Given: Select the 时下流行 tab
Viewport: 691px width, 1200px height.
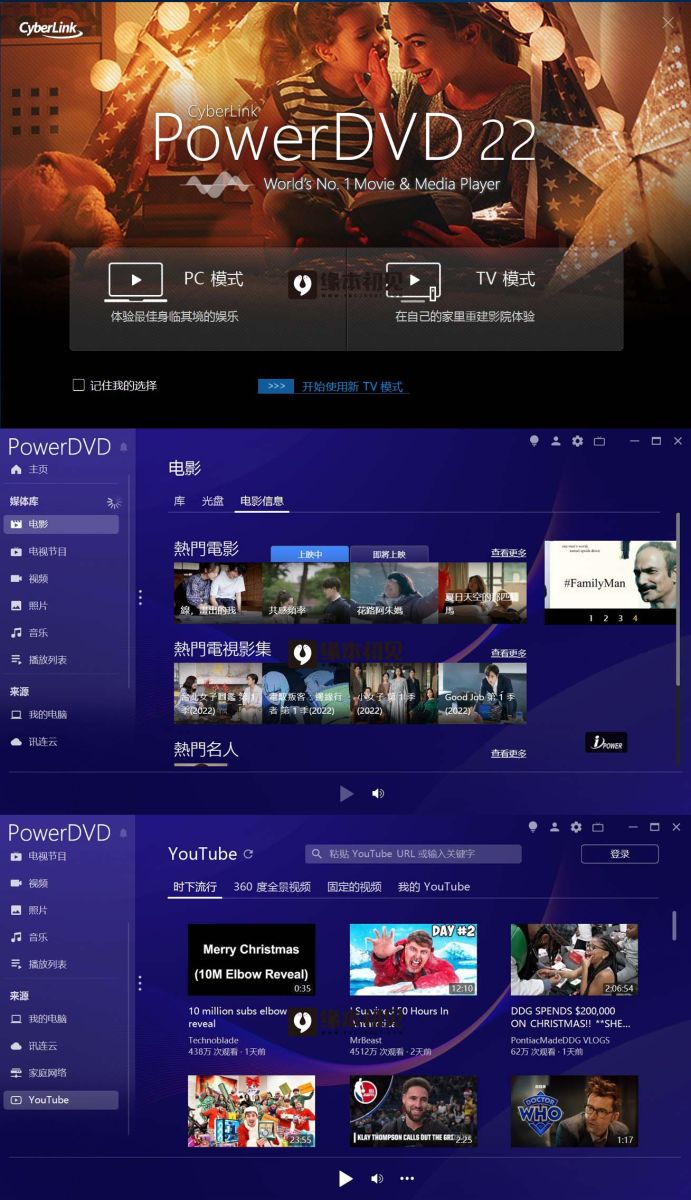Looking at the screenshot, I should 194,886.
